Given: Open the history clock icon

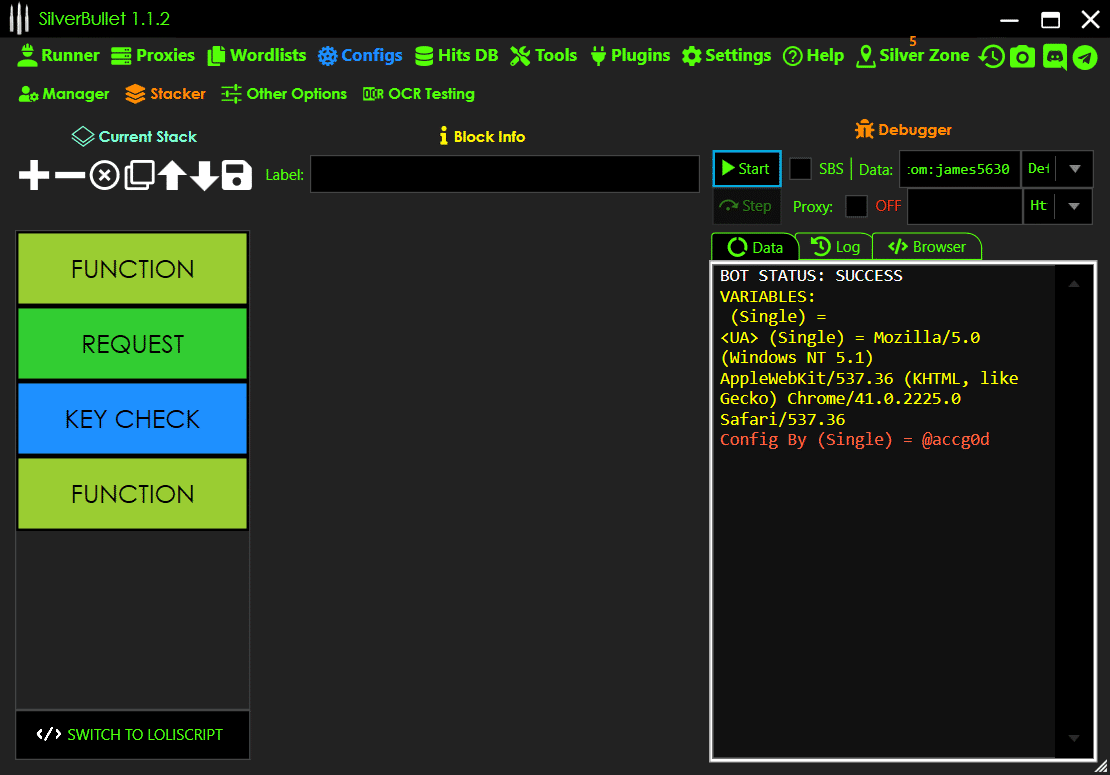Looking at the screenshot, I should [x=992, y=57].
